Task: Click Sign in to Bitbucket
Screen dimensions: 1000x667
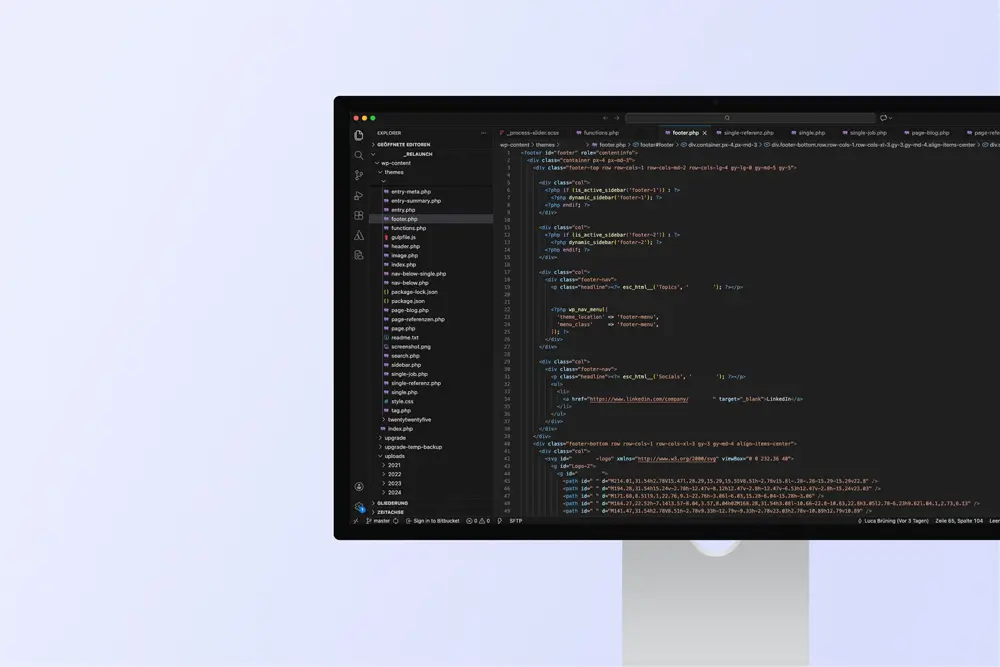Action: (436, 521)
